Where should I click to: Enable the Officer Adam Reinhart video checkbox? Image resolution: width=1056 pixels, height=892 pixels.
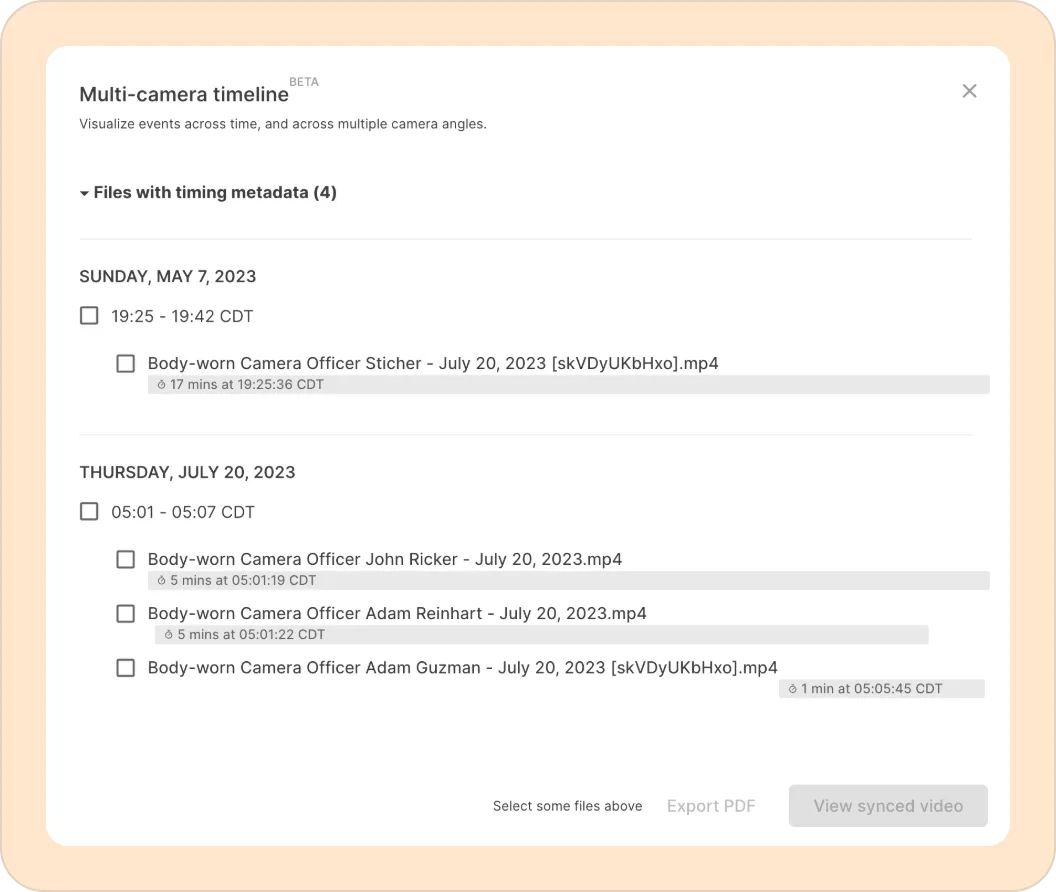point(125,613)
